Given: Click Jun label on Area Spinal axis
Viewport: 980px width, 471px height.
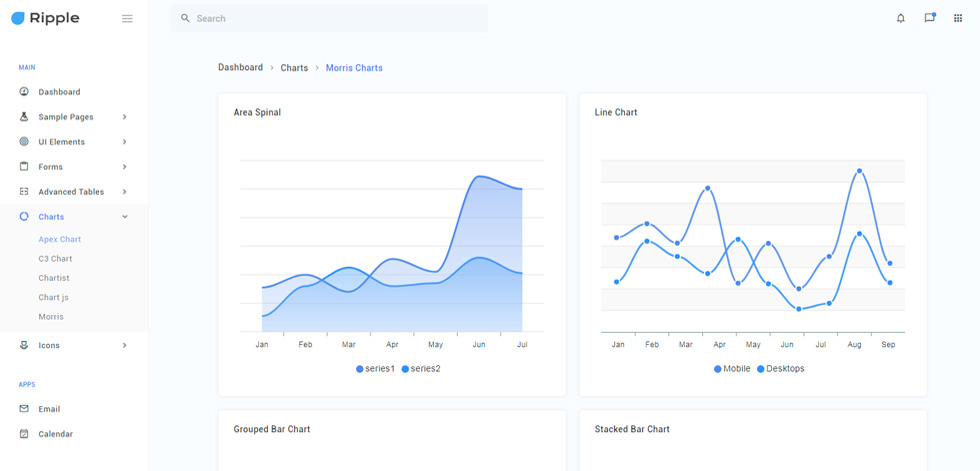Looking at the screenshot, I should [479, 345].
